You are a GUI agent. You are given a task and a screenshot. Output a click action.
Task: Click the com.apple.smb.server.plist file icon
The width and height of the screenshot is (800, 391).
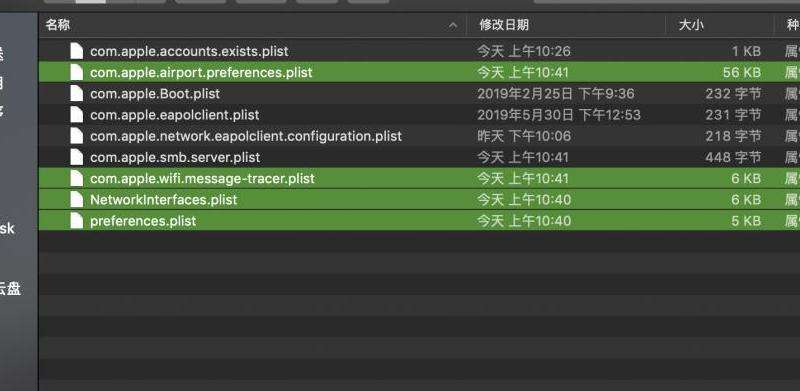click(77, 157)
